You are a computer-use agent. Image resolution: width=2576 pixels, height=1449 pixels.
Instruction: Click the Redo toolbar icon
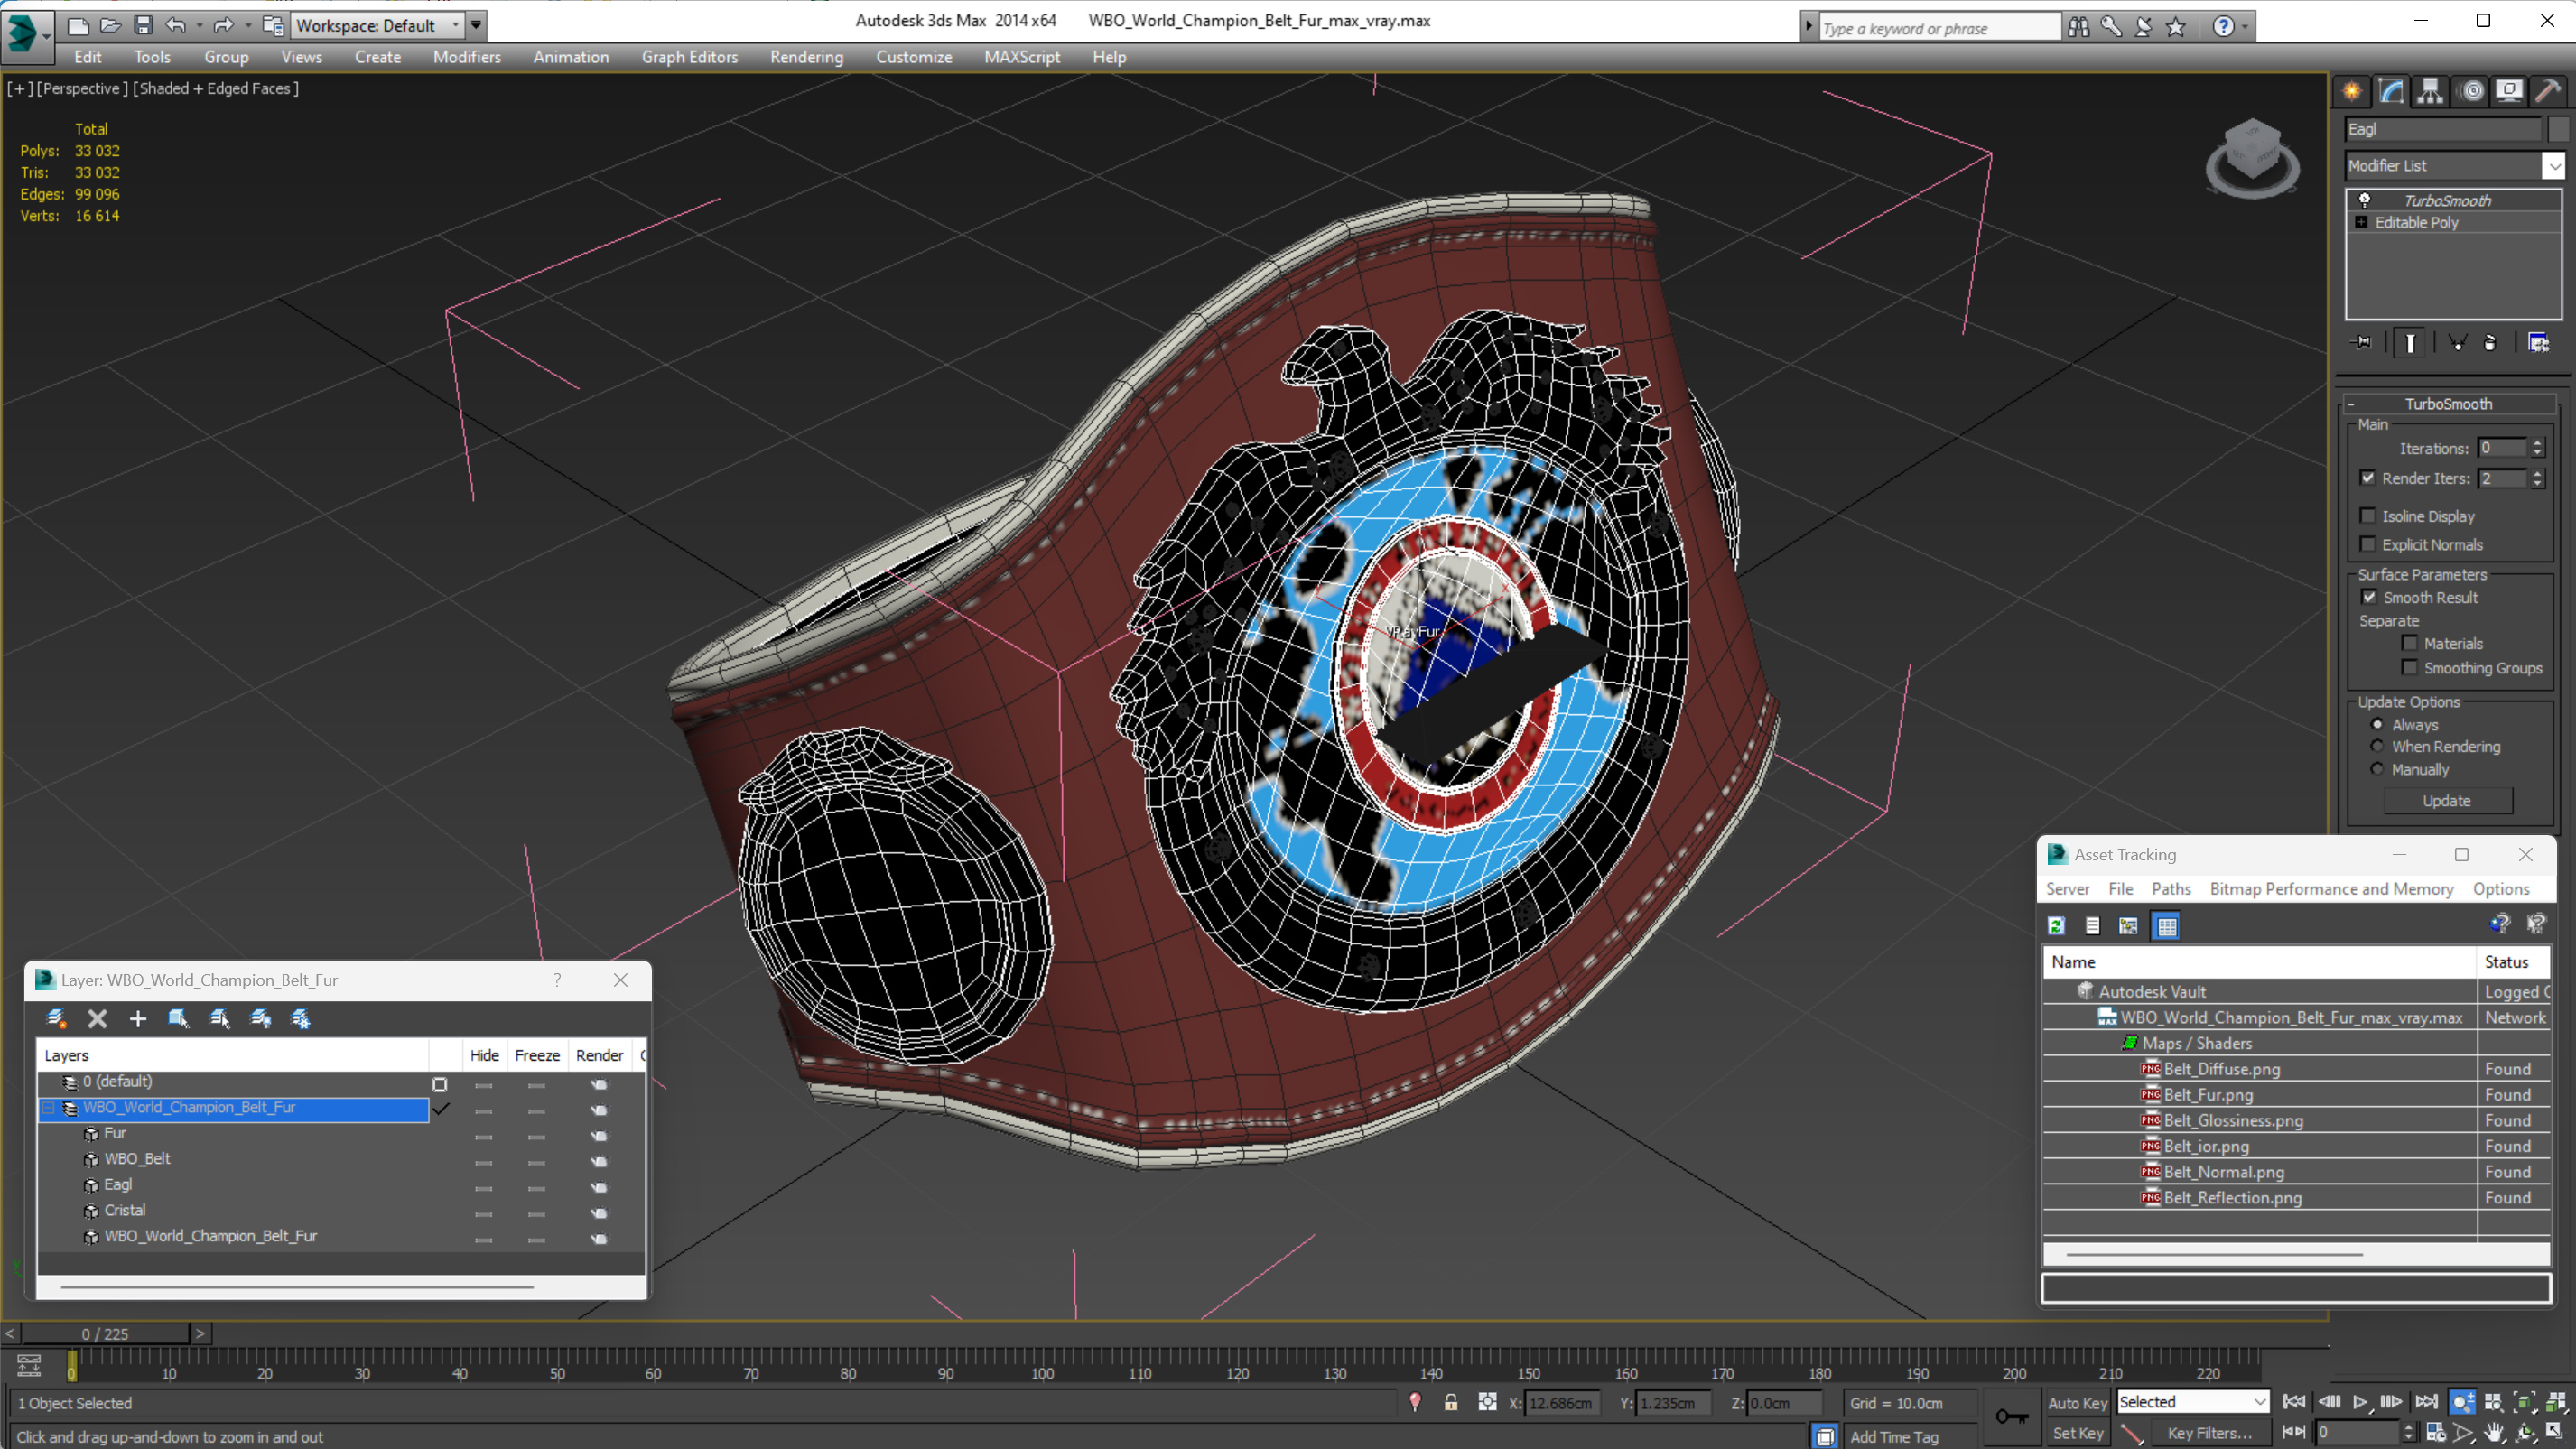coord(224,25)
